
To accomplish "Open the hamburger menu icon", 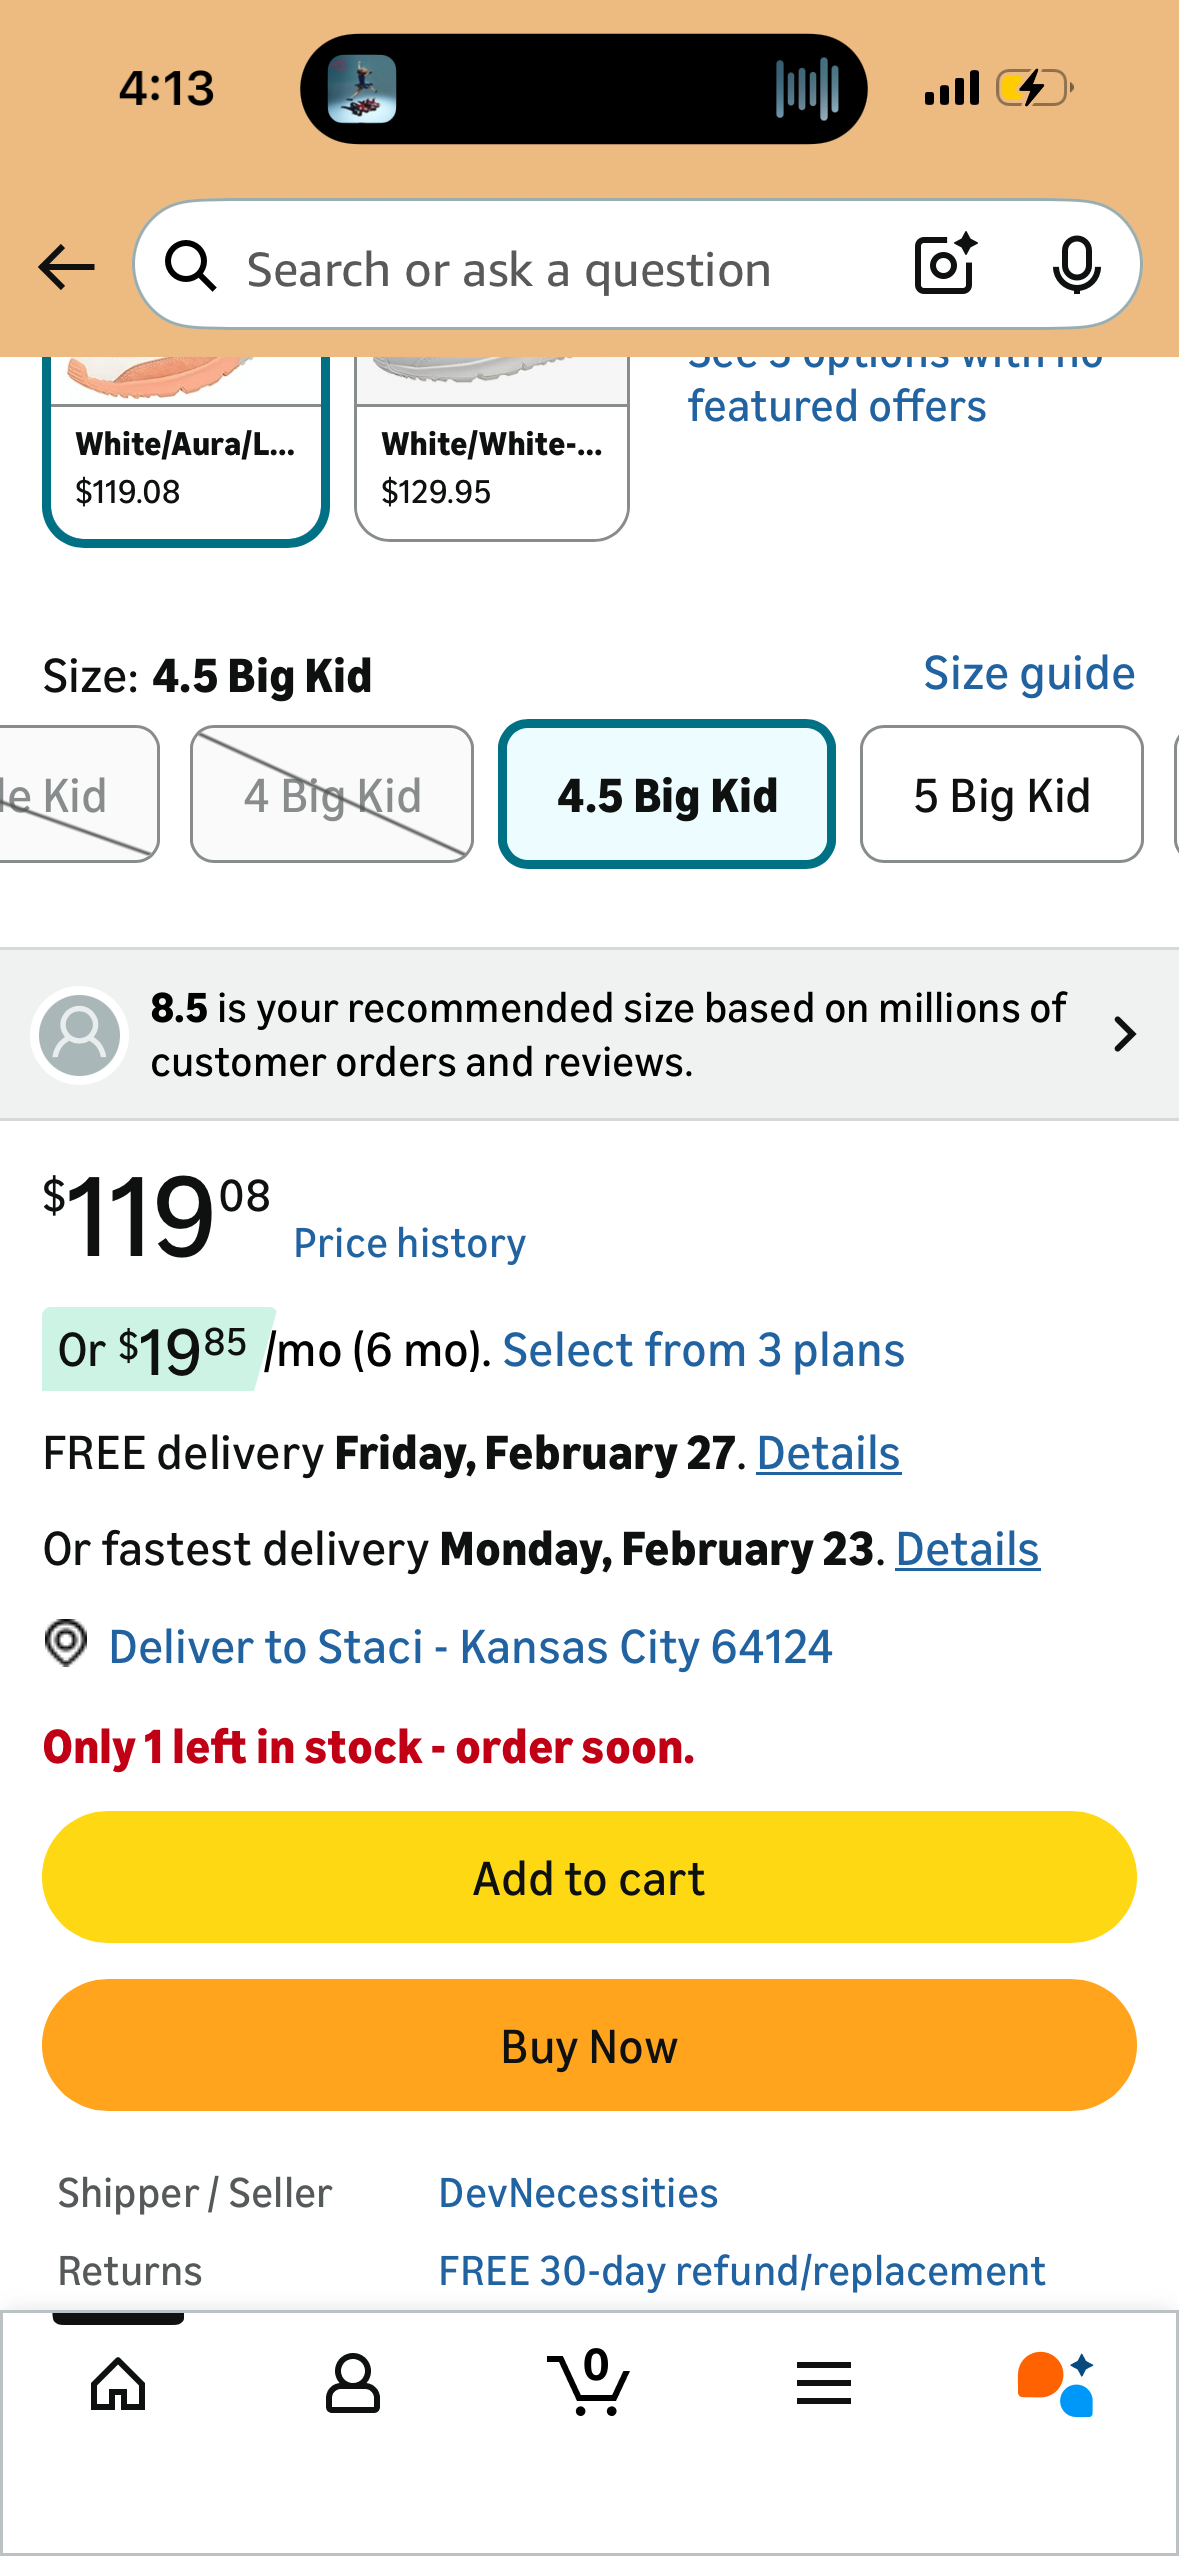I will 824,2383.
